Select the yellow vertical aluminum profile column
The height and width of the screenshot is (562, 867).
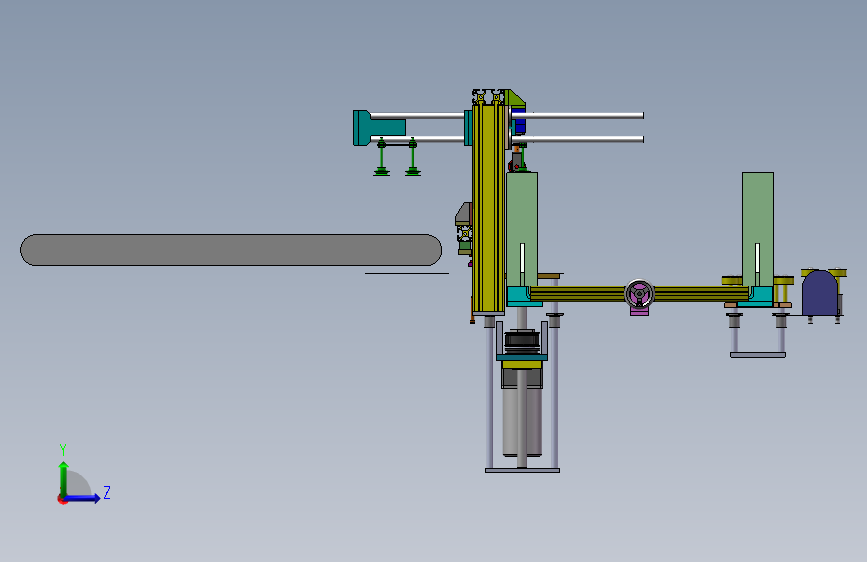[489, 207]
